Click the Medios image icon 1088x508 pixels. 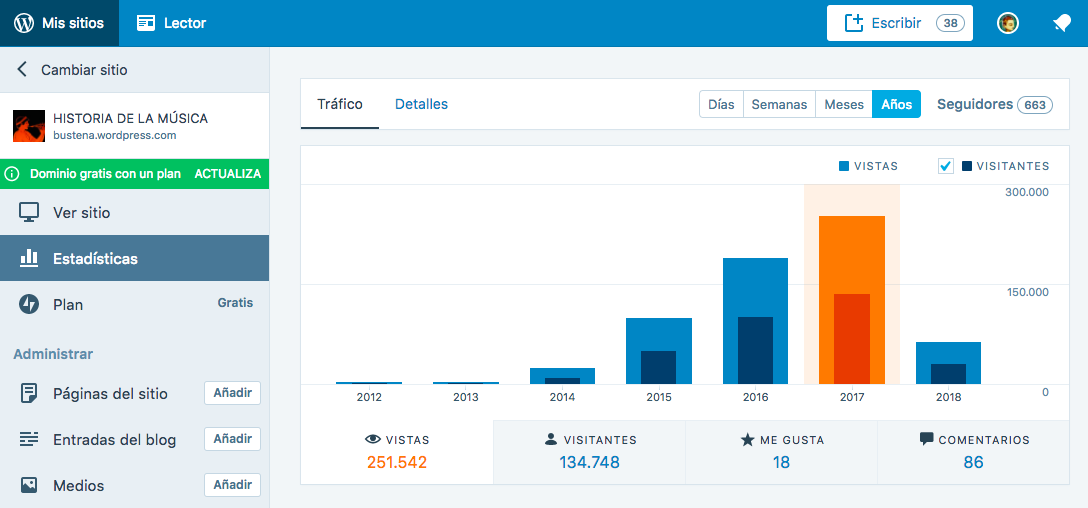click(28, 485)
